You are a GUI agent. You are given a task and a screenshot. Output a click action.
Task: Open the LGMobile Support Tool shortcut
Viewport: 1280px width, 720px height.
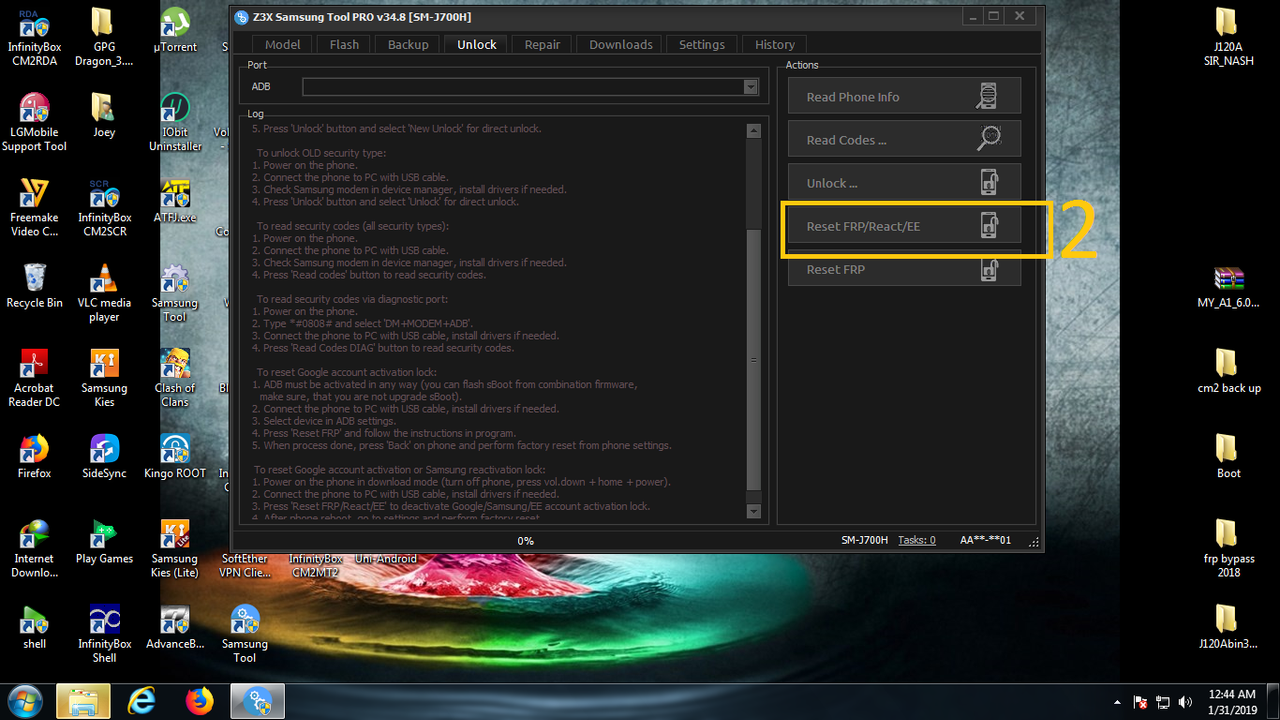[34, 121]
